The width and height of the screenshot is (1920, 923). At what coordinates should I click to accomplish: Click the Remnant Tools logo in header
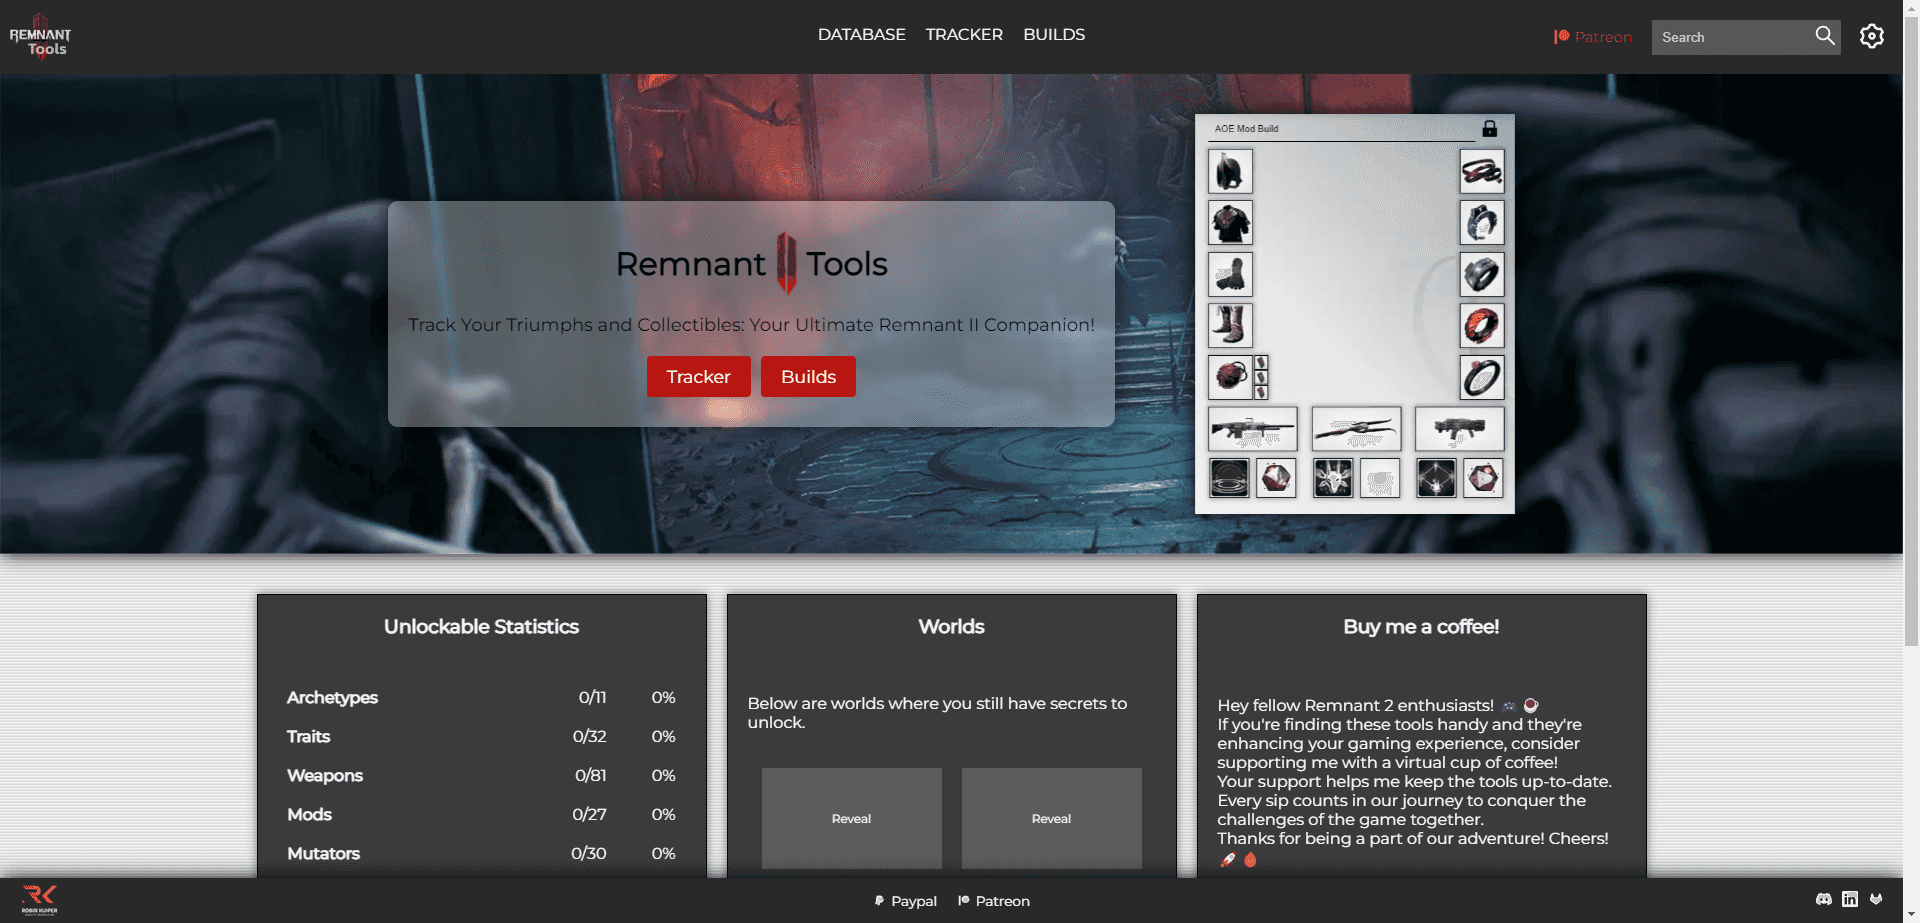(40, 37)
